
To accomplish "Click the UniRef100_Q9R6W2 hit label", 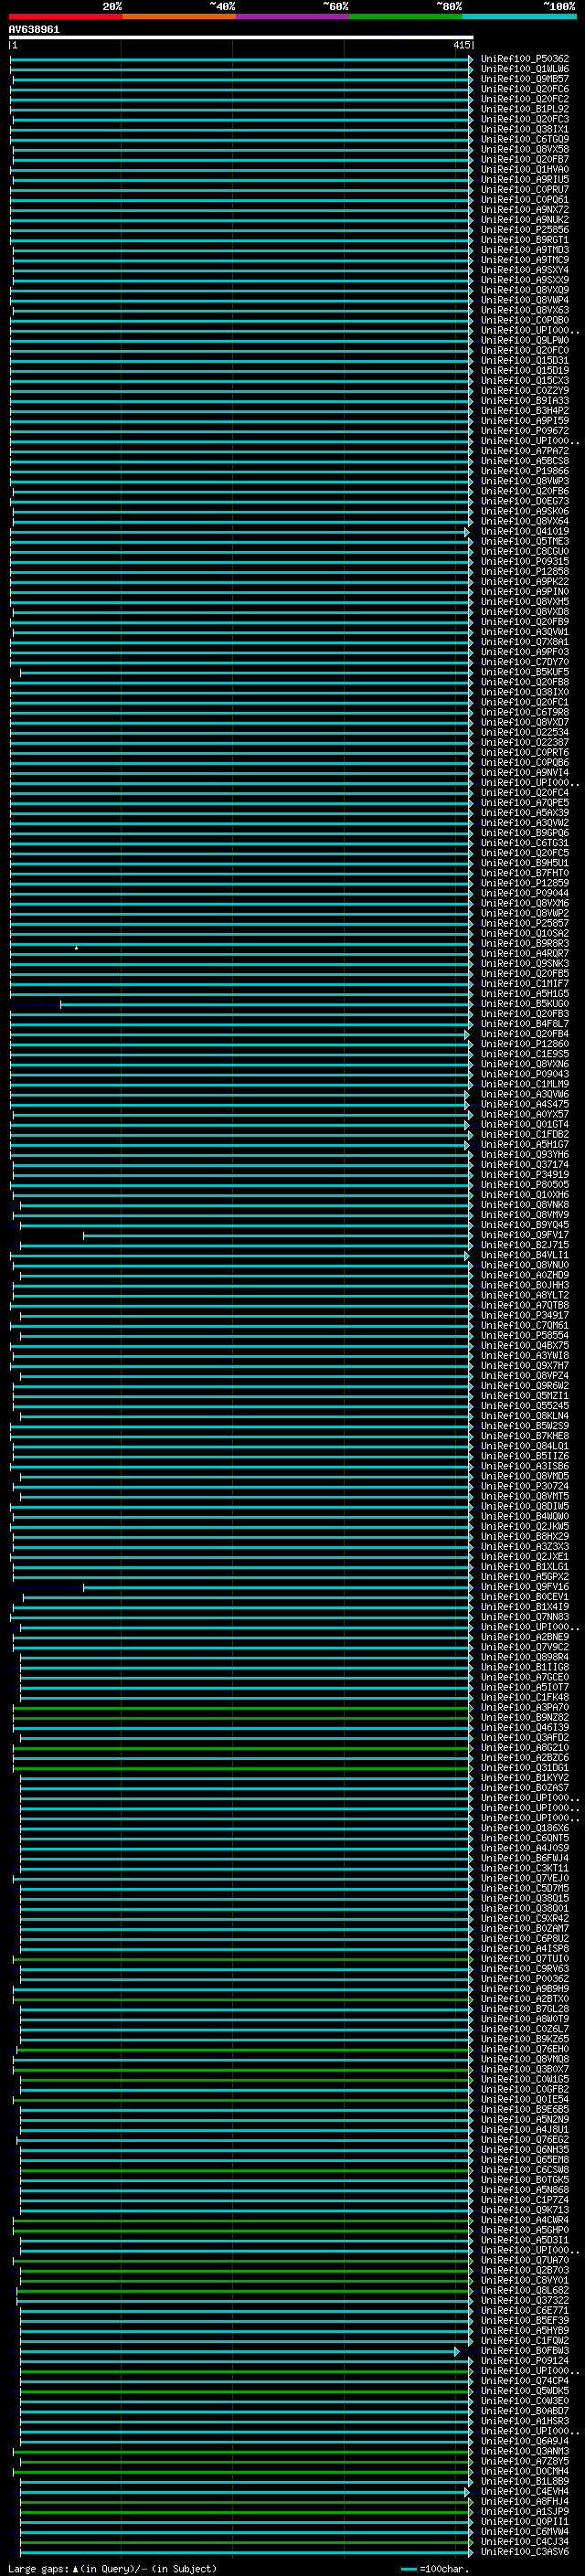I will (x=525, y=1386).
